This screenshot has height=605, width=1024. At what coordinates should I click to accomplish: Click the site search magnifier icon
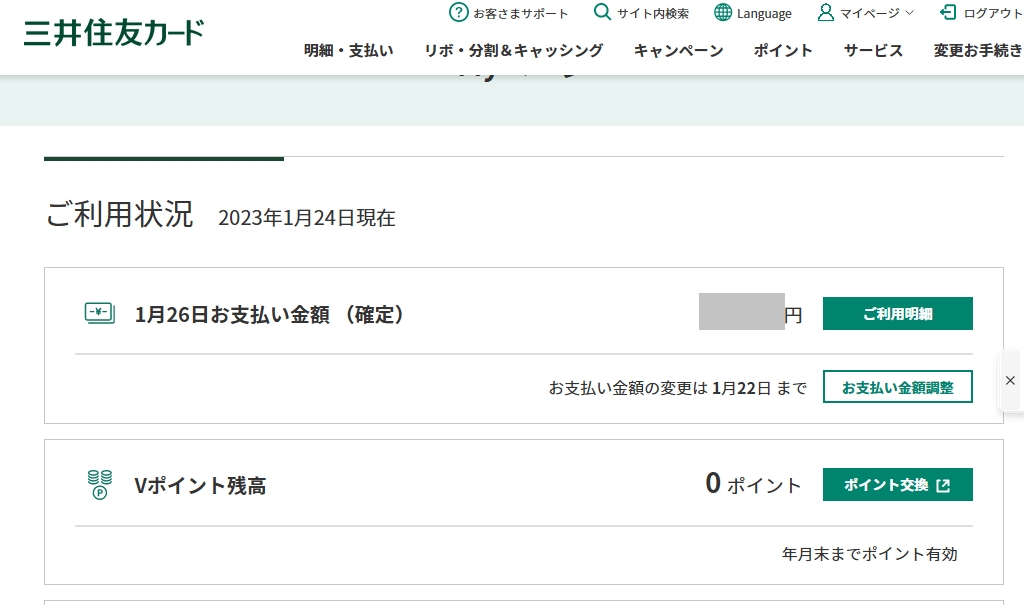tap(602, 13)
